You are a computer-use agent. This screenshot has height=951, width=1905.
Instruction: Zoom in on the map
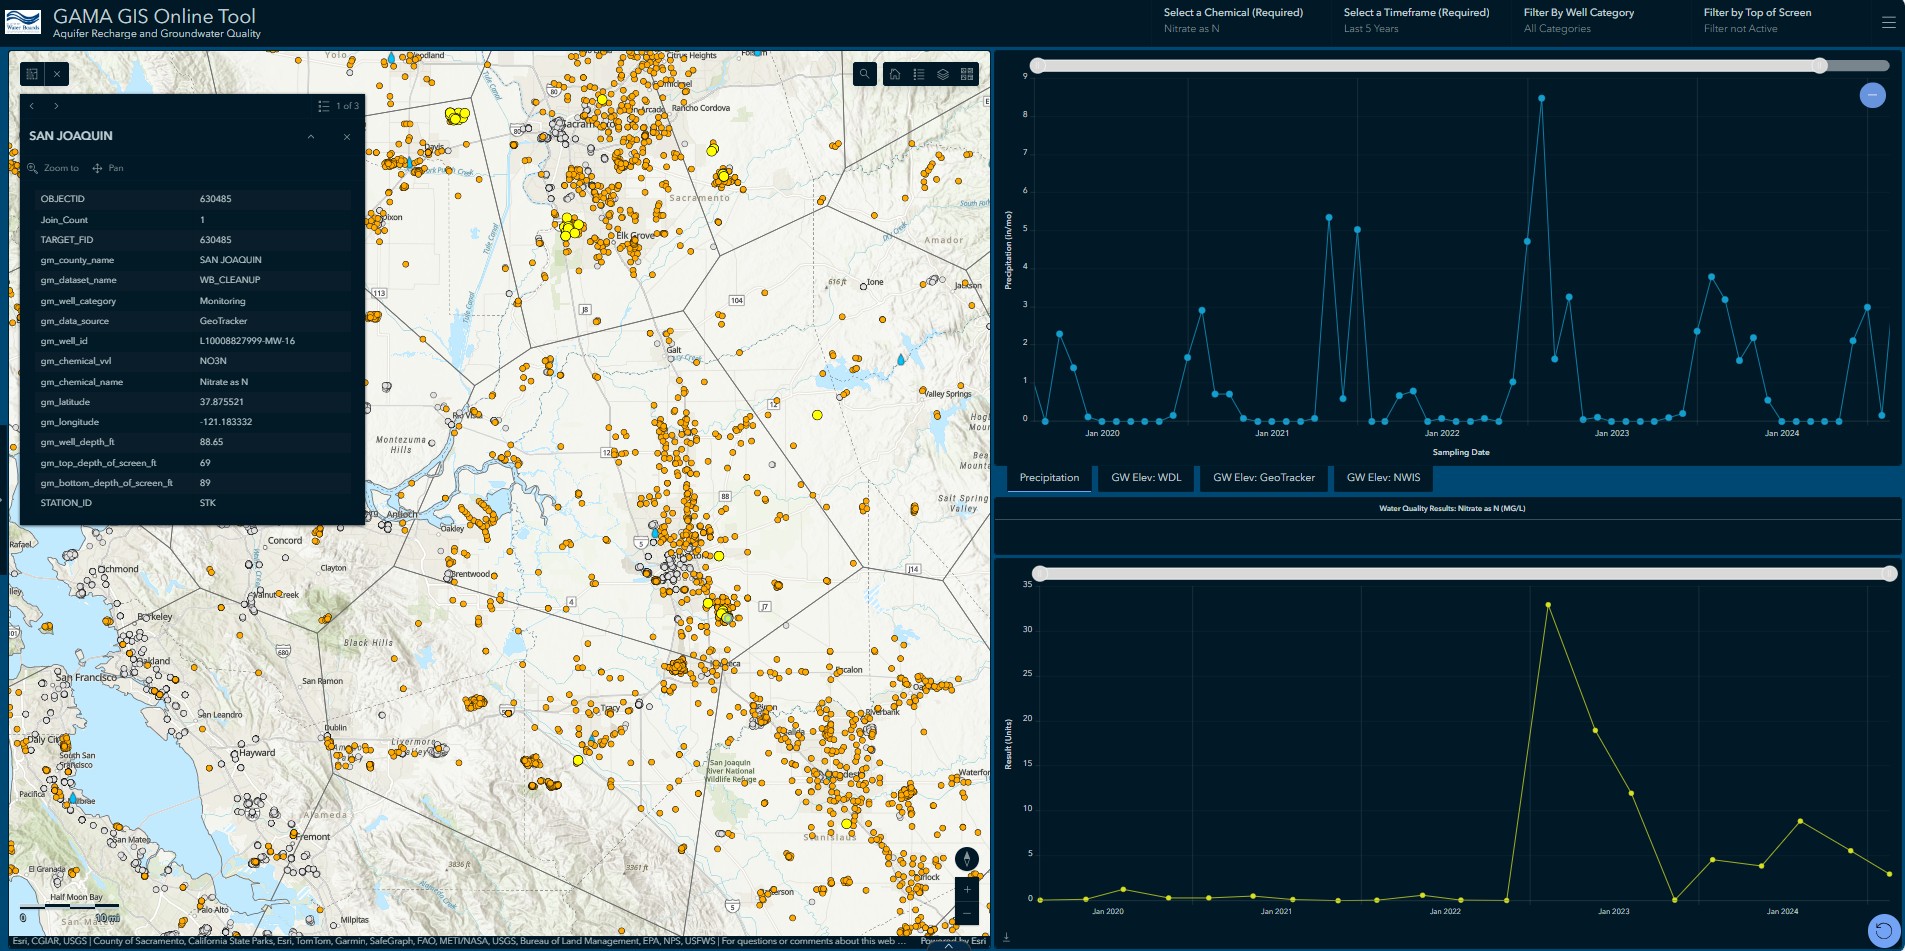[966, 889]
